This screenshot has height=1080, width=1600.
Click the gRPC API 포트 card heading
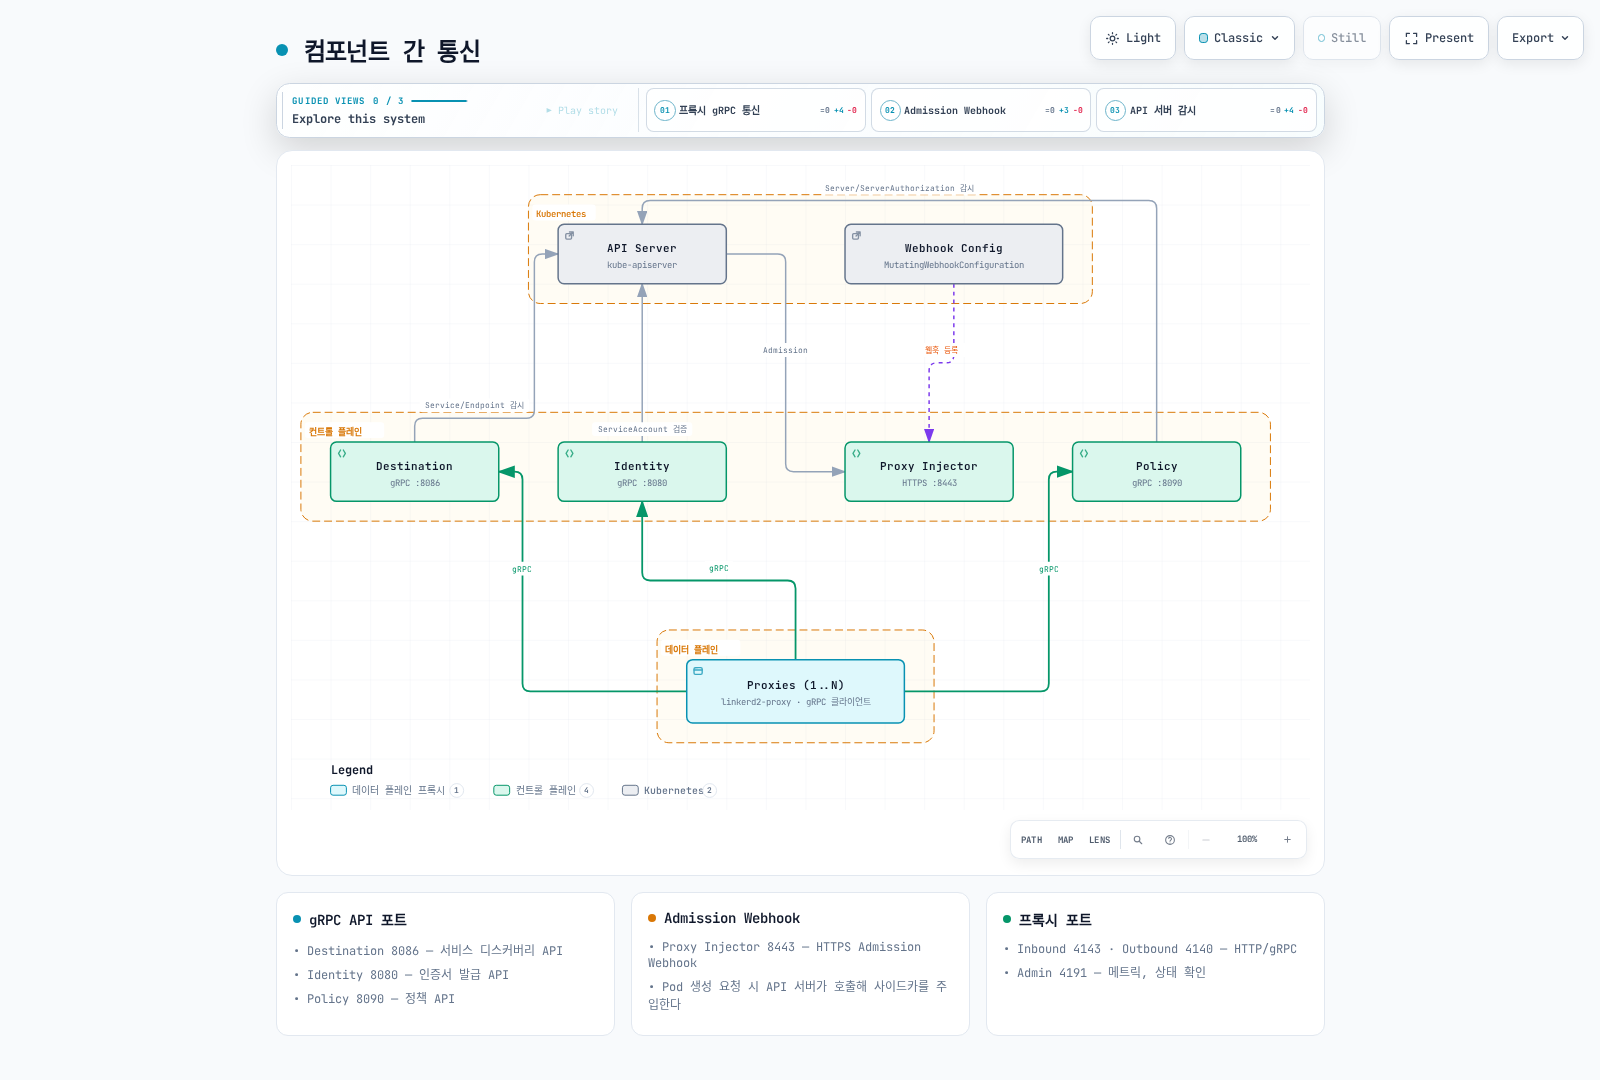358,920
